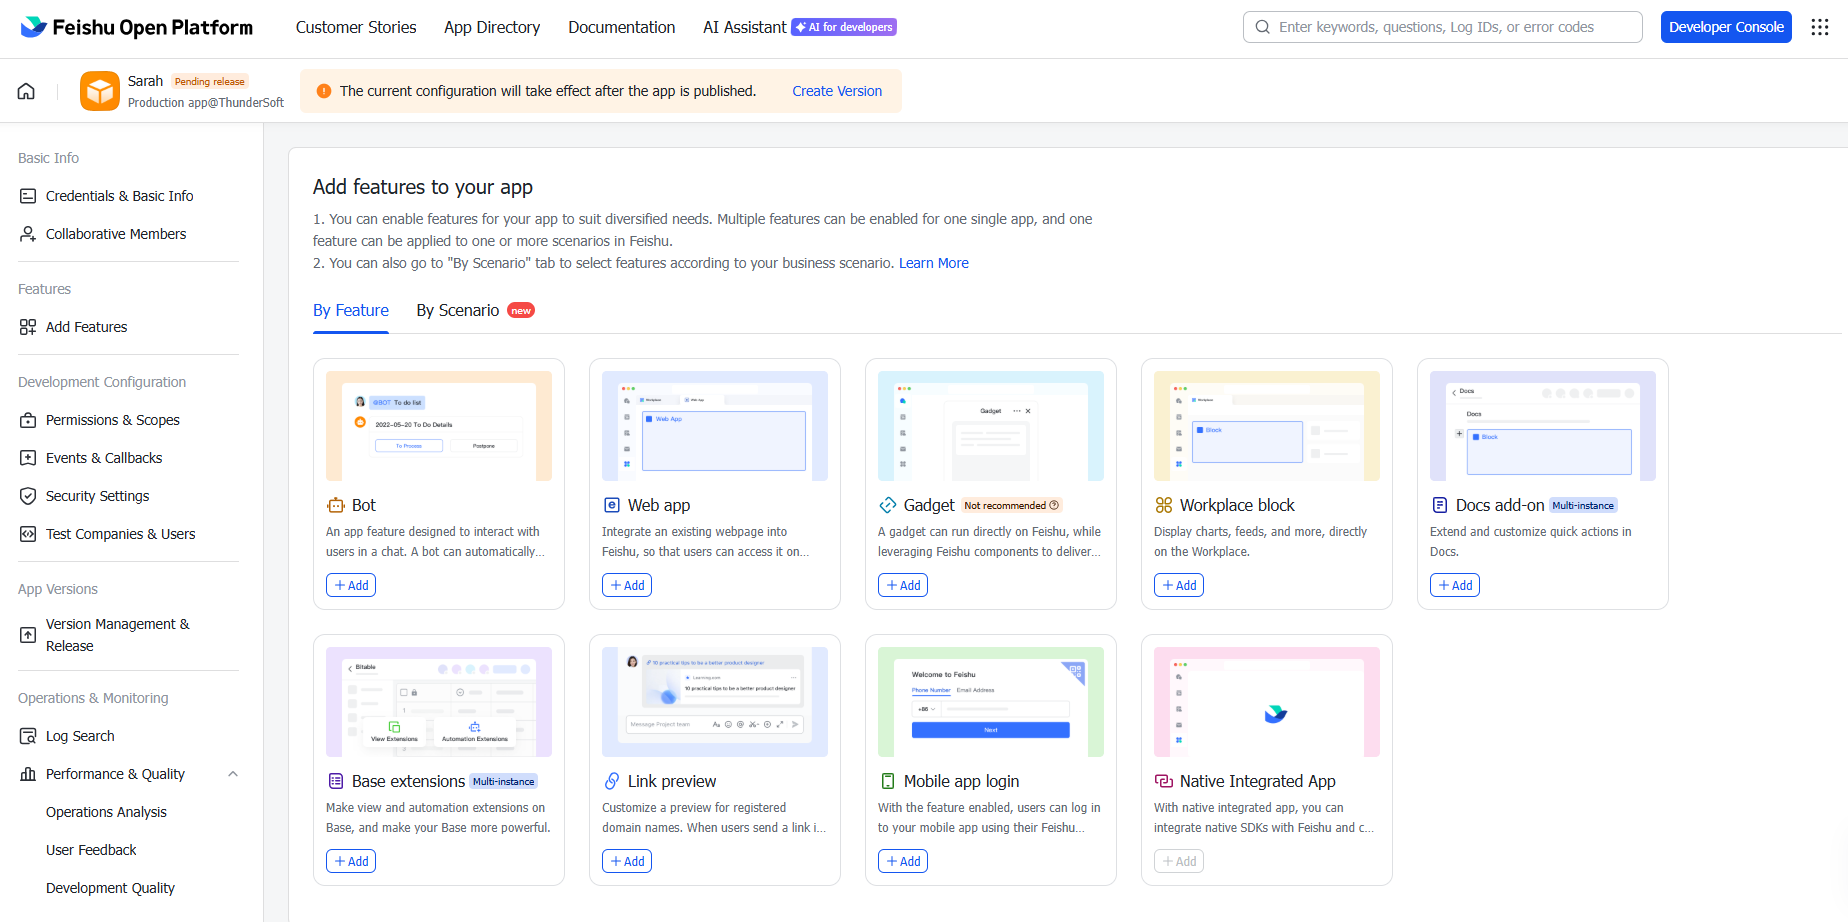This screenshot has height=922, width=1848.
Task: Collapse the Performance & Quality section
Action: click(x=233, y=774)
